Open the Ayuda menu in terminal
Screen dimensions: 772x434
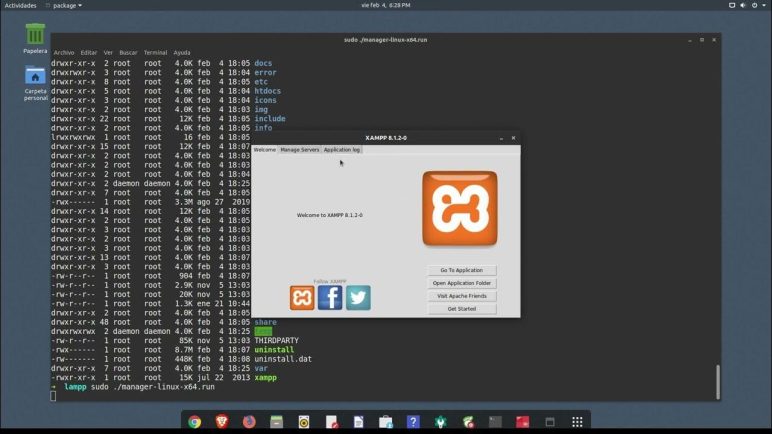click(182, 53)
